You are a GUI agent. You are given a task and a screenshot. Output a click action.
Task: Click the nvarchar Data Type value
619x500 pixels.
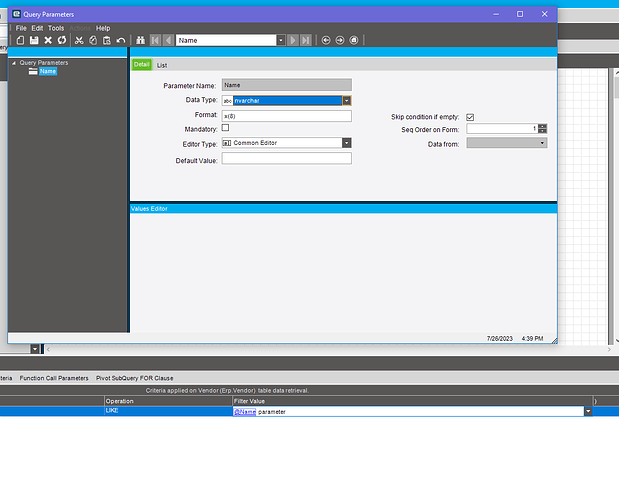[x=287, y=101]
